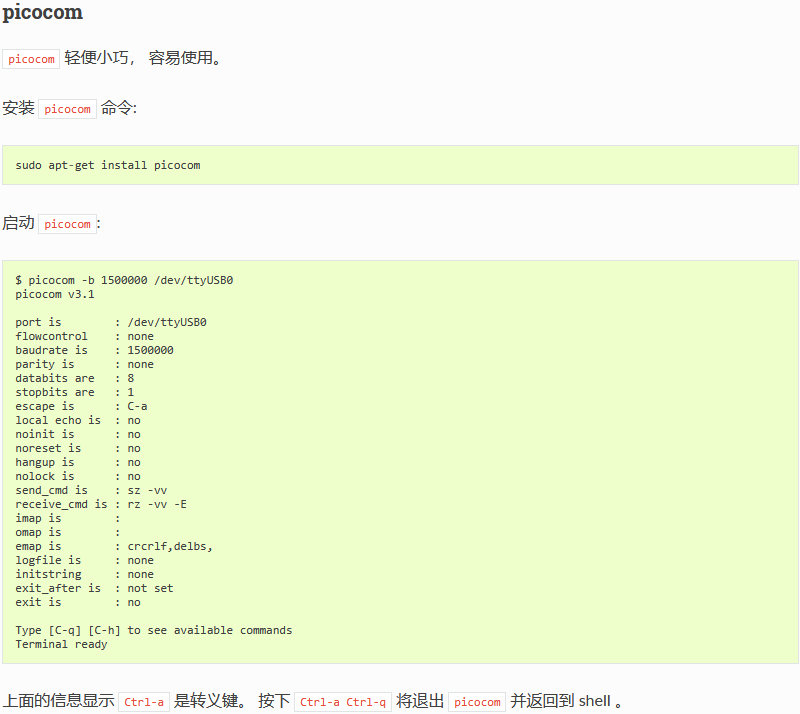Click the 'Type [C-q] [C-h] to see available commands' line
800x714 pixels.
point(154,630)
